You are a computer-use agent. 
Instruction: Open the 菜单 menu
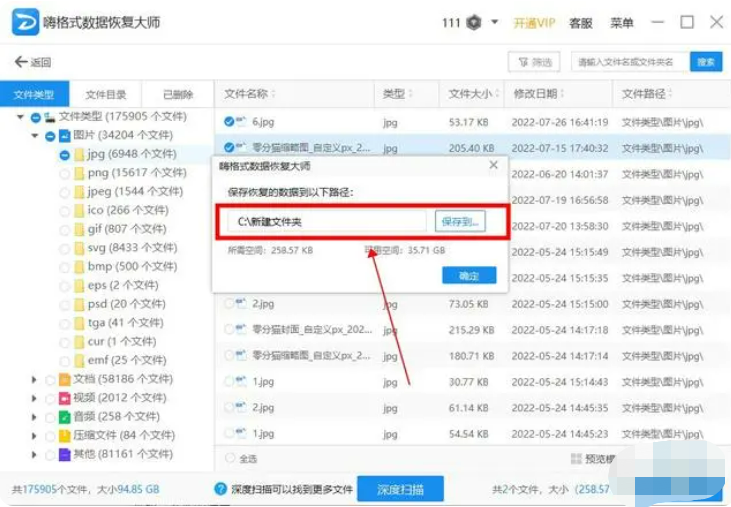[621, 22]
